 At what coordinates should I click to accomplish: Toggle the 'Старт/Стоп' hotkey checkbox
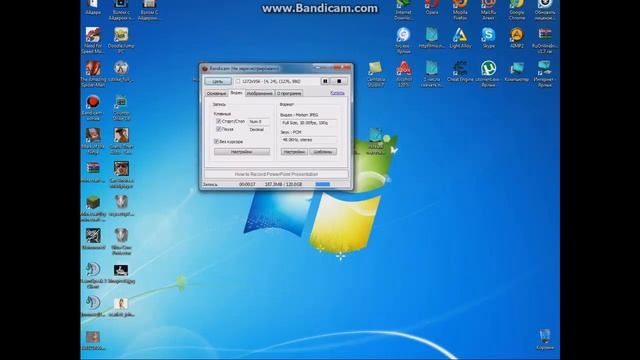tap(218, 121)
